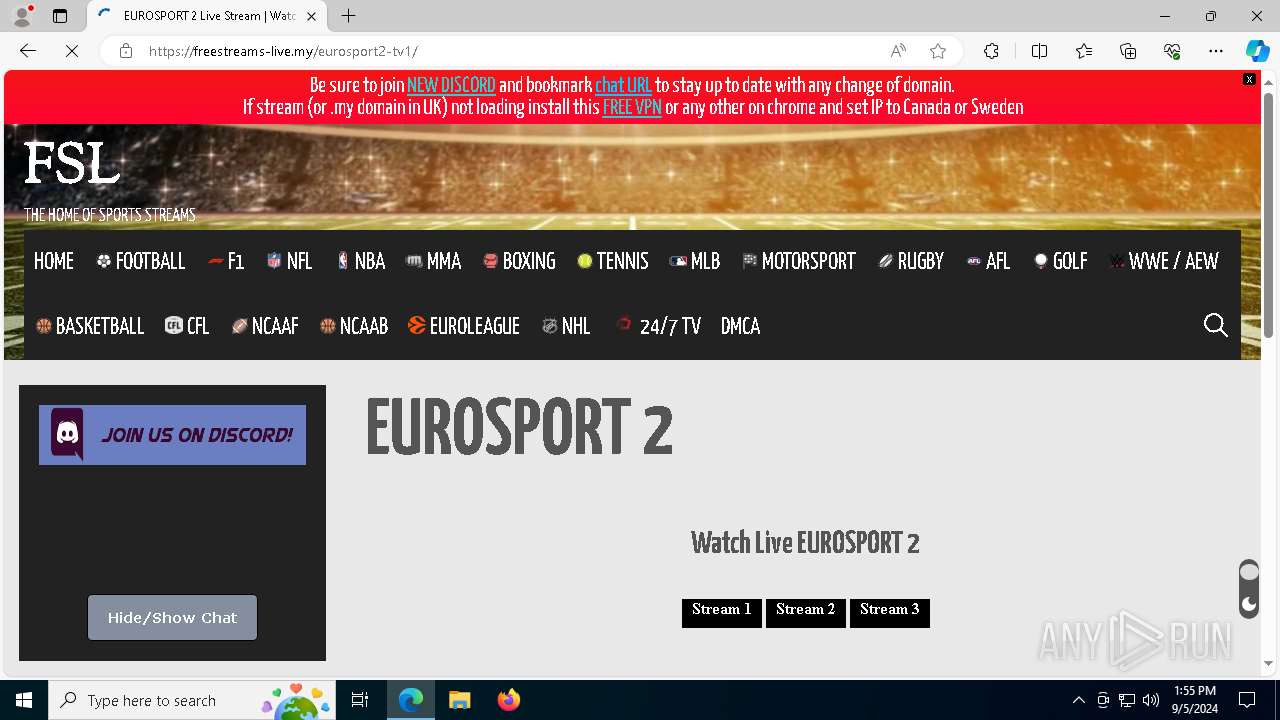Stop loading the page

point(72,51)
